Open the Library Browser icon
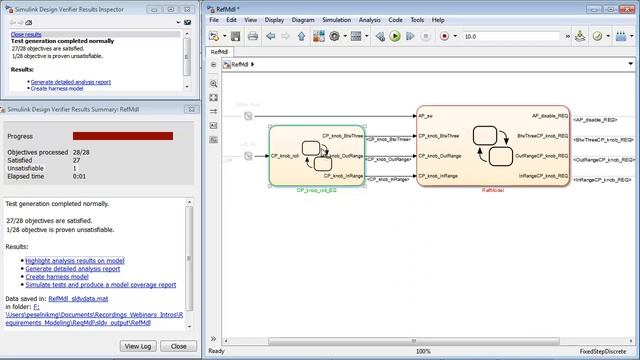Image resolution: width=640 pixels, height=360 pixels. (319, 36)
